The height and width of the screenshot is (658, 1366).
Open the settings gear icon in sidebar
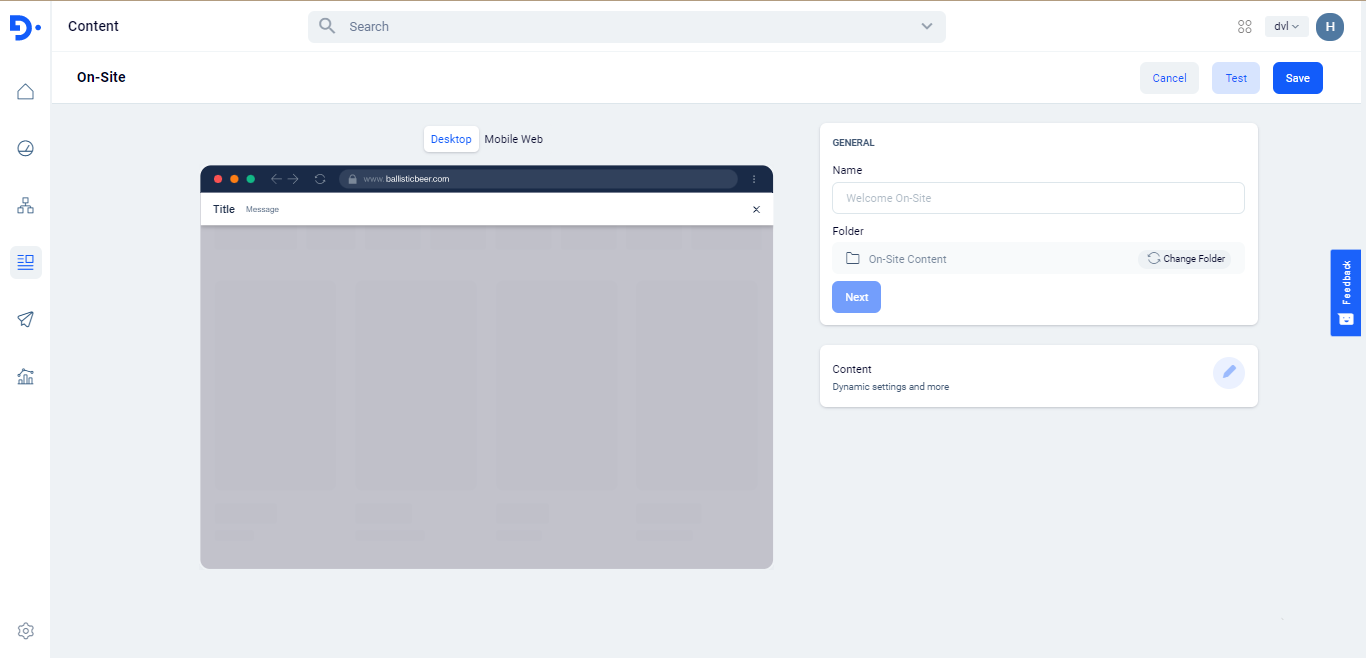[26, 631]
